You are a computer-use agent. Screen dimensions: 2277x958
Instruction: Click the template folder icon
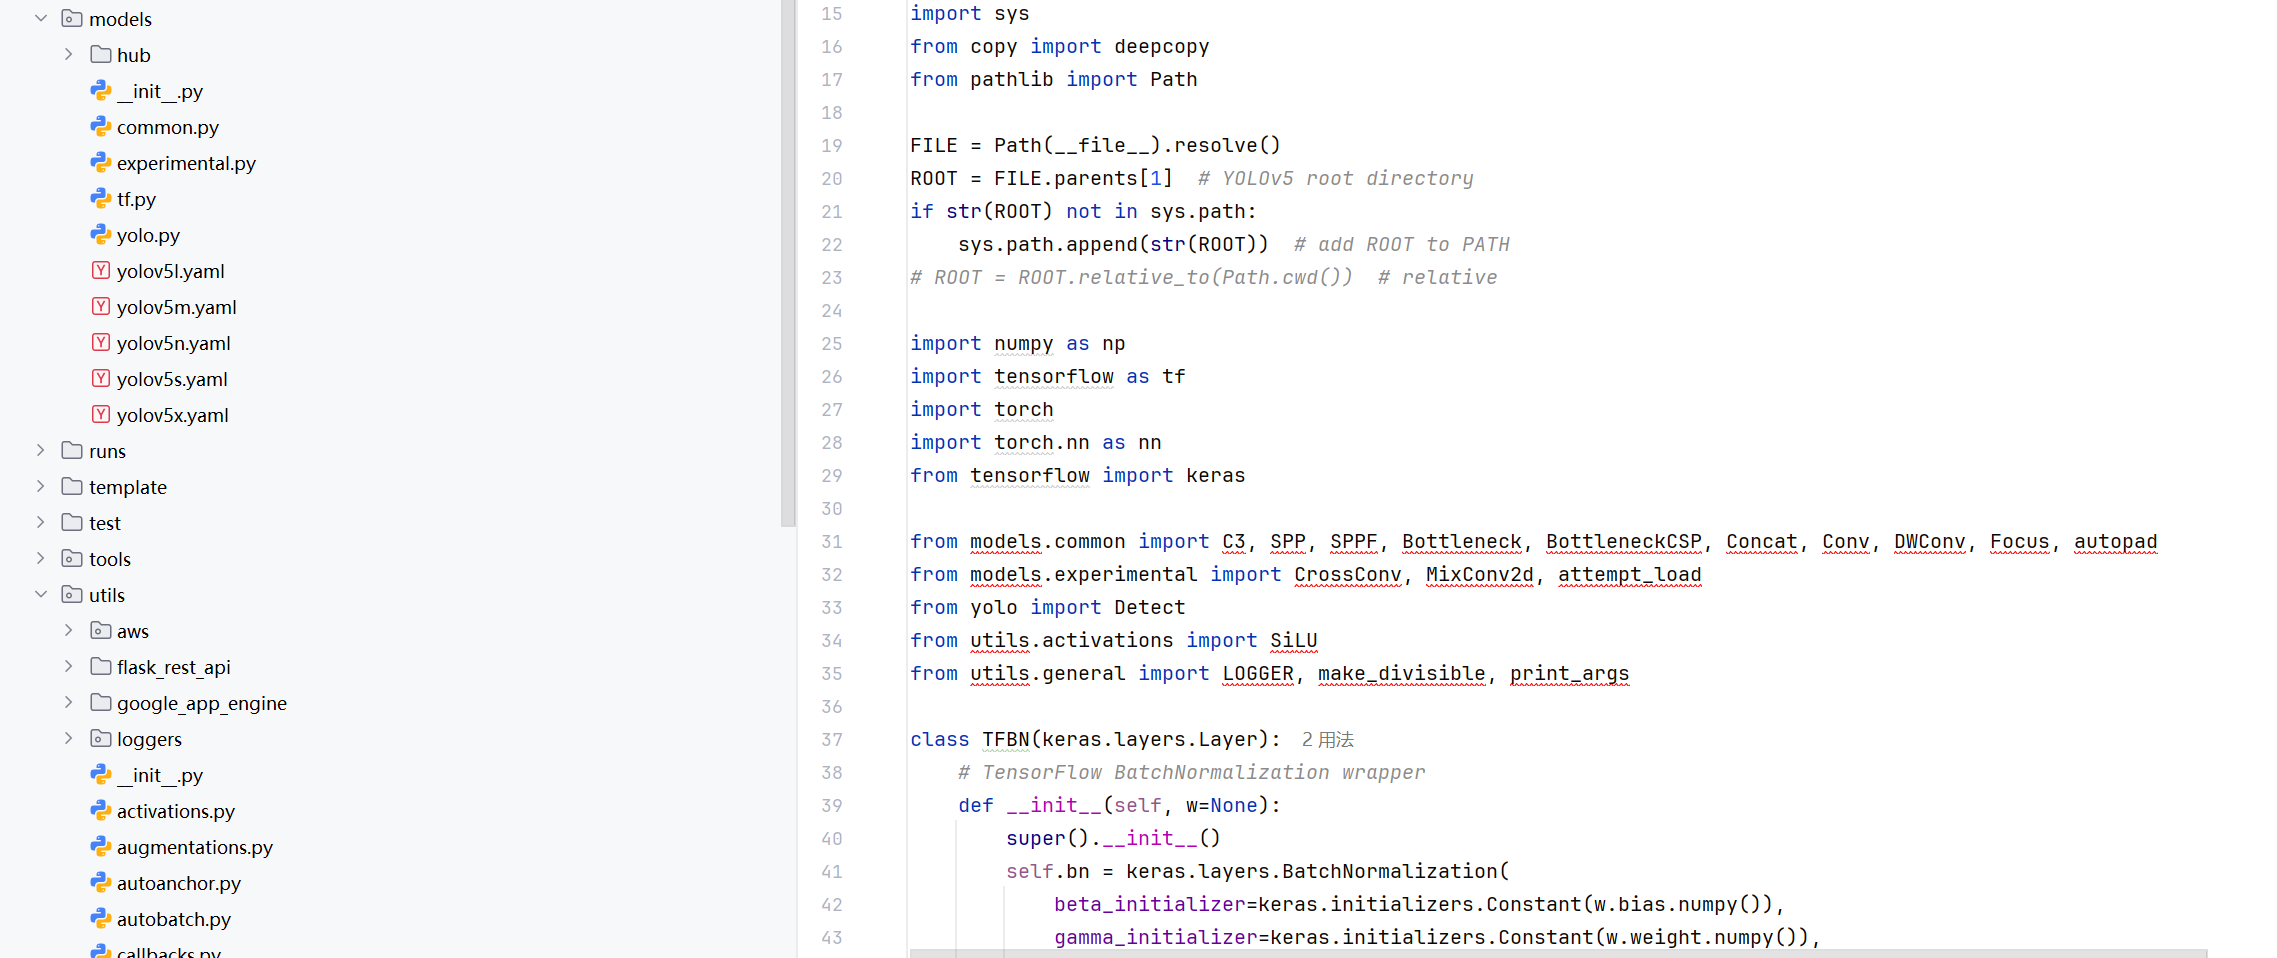(x=72, y=486)
